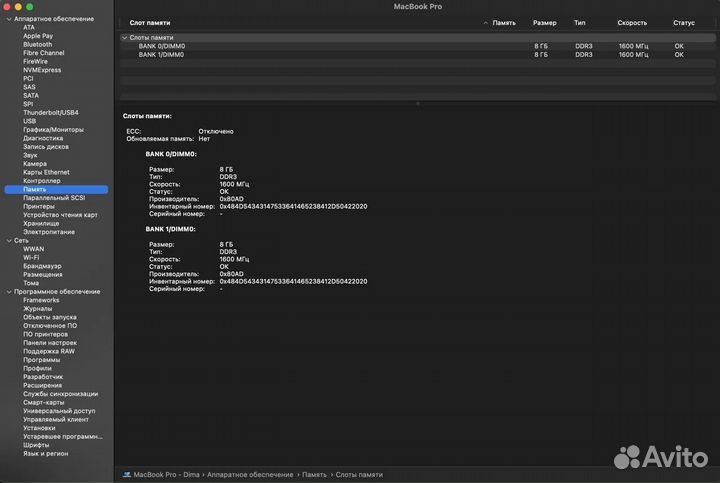The height and width of the screenshot is (483, 720).
Task: Select Журналы item
Action: click(x=38, y=309)
